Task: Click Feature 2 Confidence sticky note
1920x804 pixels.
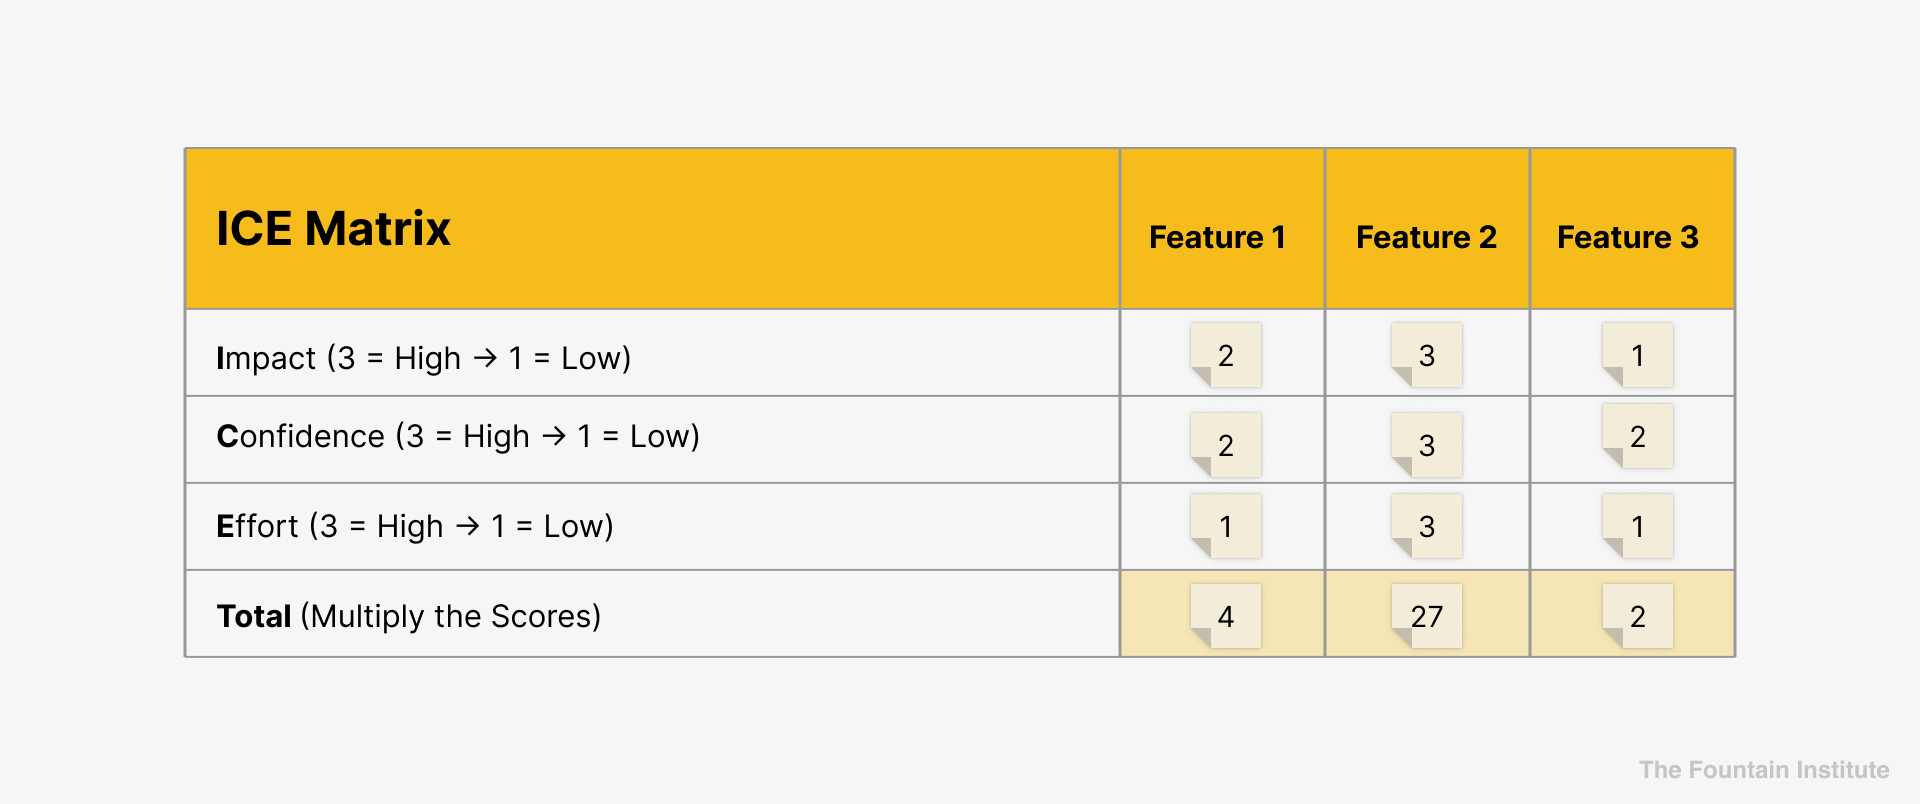Action: click(x=1427, y=445)
